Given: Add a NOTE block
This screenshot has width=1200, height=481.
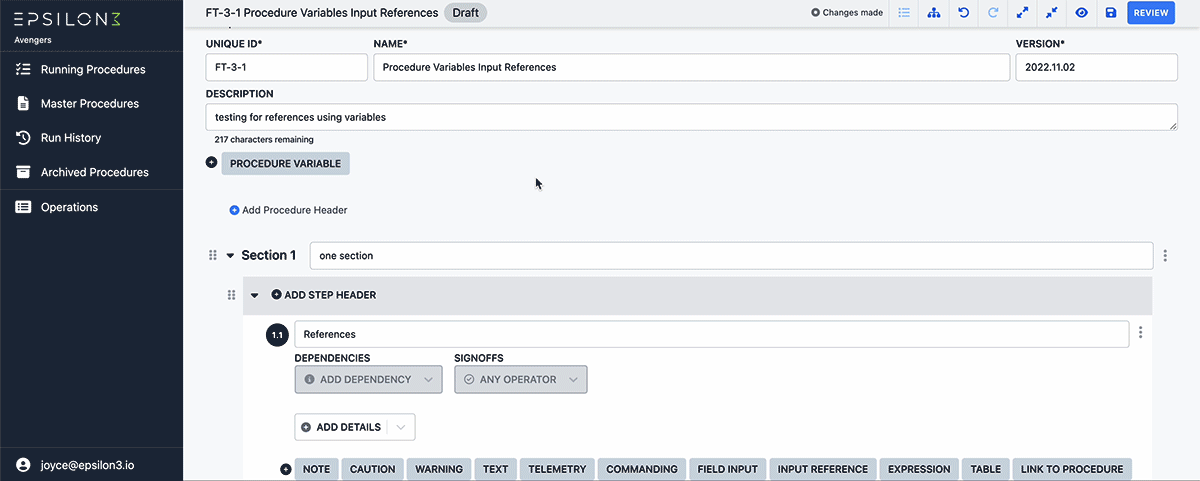Looking at the screenshot, I should click(x=316, y=469).
